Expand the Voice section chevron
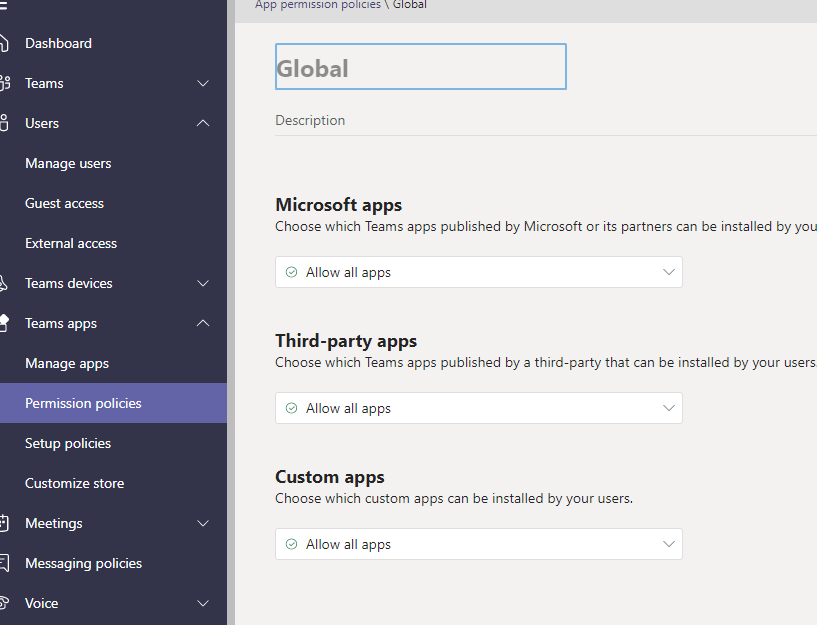817x626 pixels. point(203,604)
